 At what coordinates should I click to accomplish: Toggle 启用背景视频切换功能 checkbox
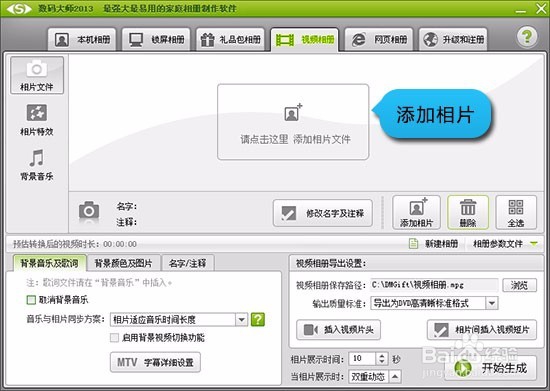pyautogui.click(x=114, y=338)
